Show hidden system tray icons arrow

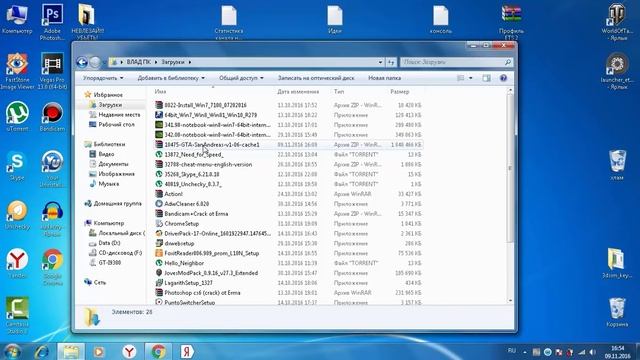click(x=525, y=352)
